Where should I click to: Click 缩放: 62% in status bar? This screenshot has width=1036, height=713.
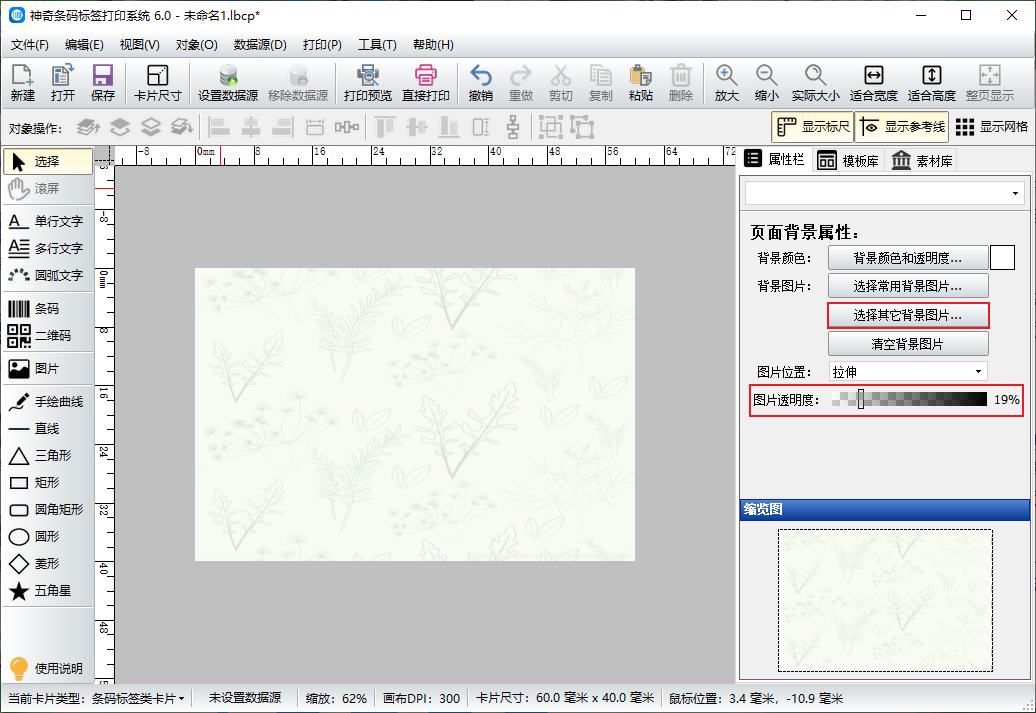coord(336,698)
